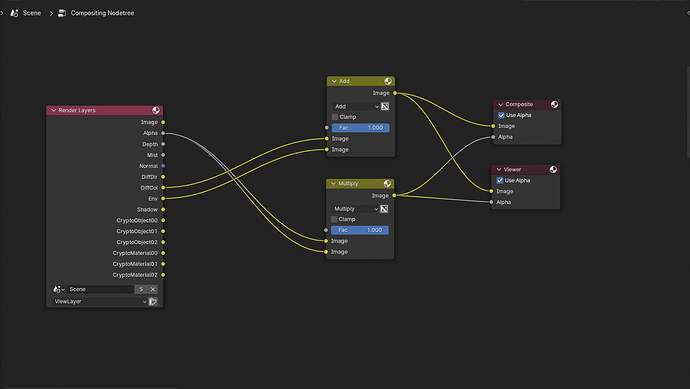The image size is (690, 389).
Task: Click Fac slider on Add node
Action: [360, 128]
